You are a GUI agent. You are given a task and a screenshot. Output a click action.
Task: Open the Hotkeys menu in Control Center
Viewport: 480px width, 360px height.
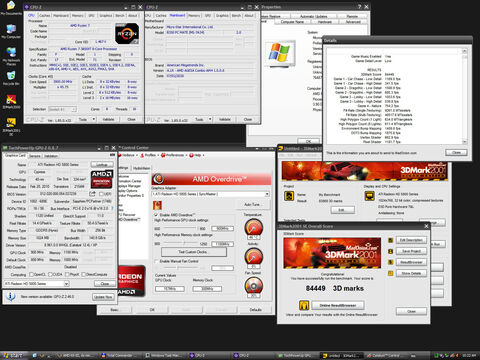(x=127, y=155)
